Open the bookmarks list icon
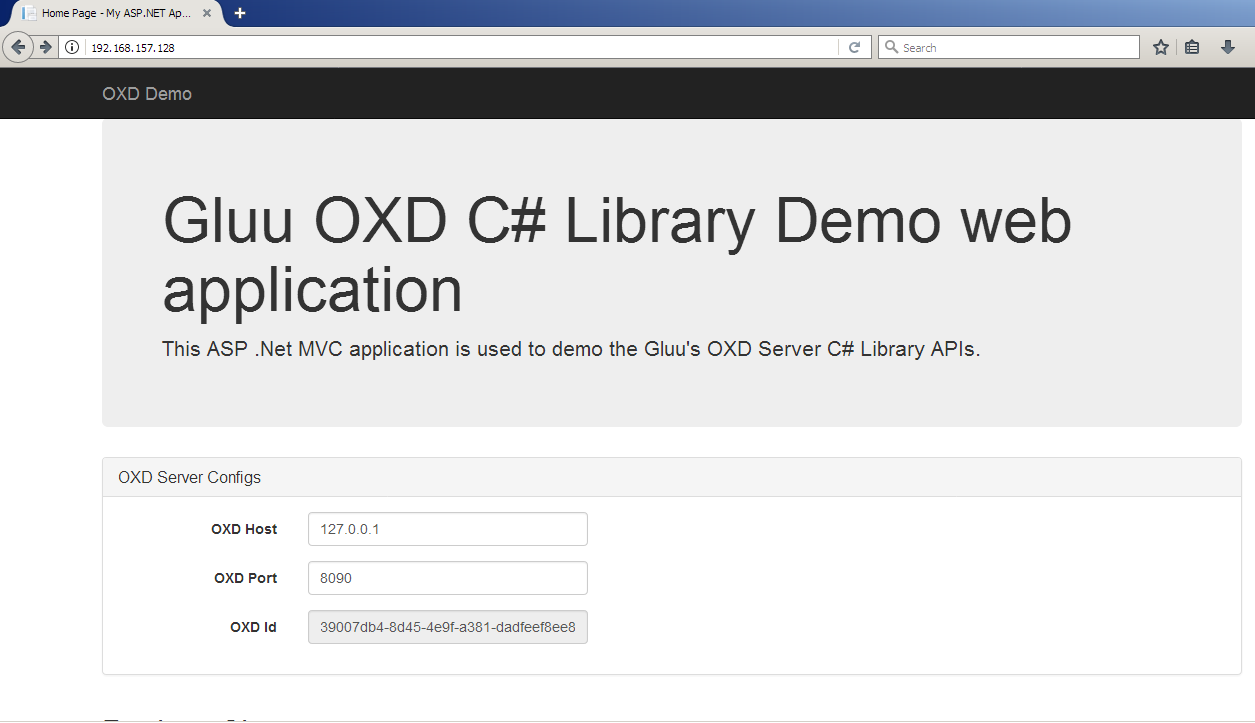 point(1192,47)
